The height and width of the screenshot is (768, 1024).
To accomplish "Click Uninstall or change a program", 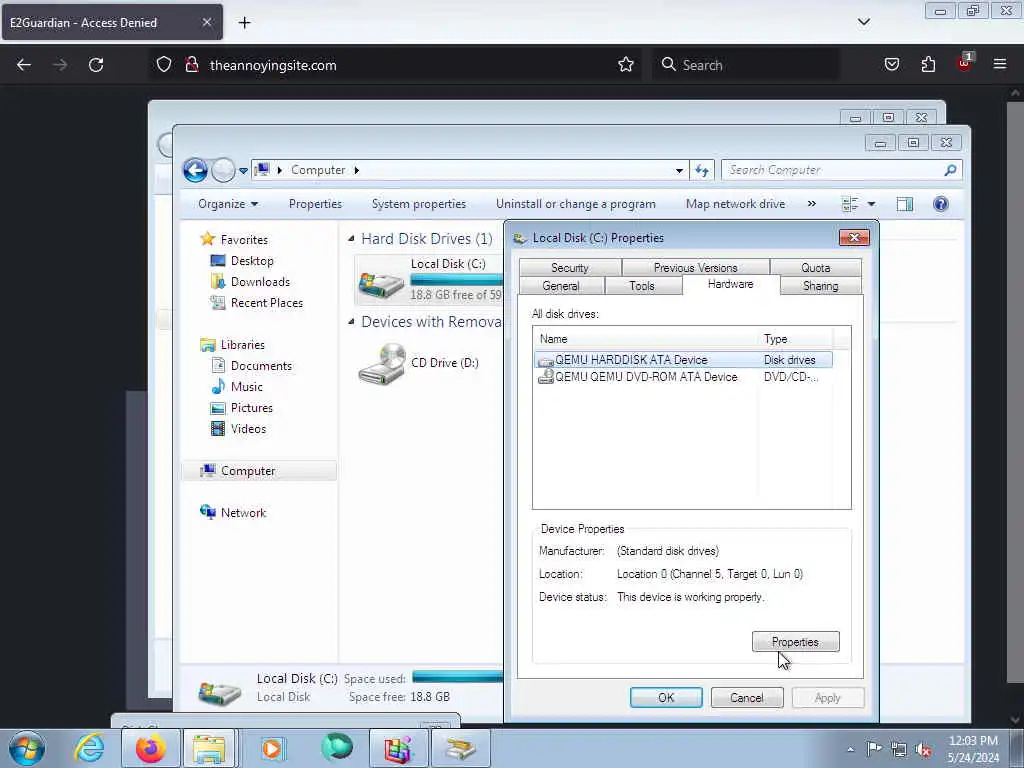I will point(575,204).
